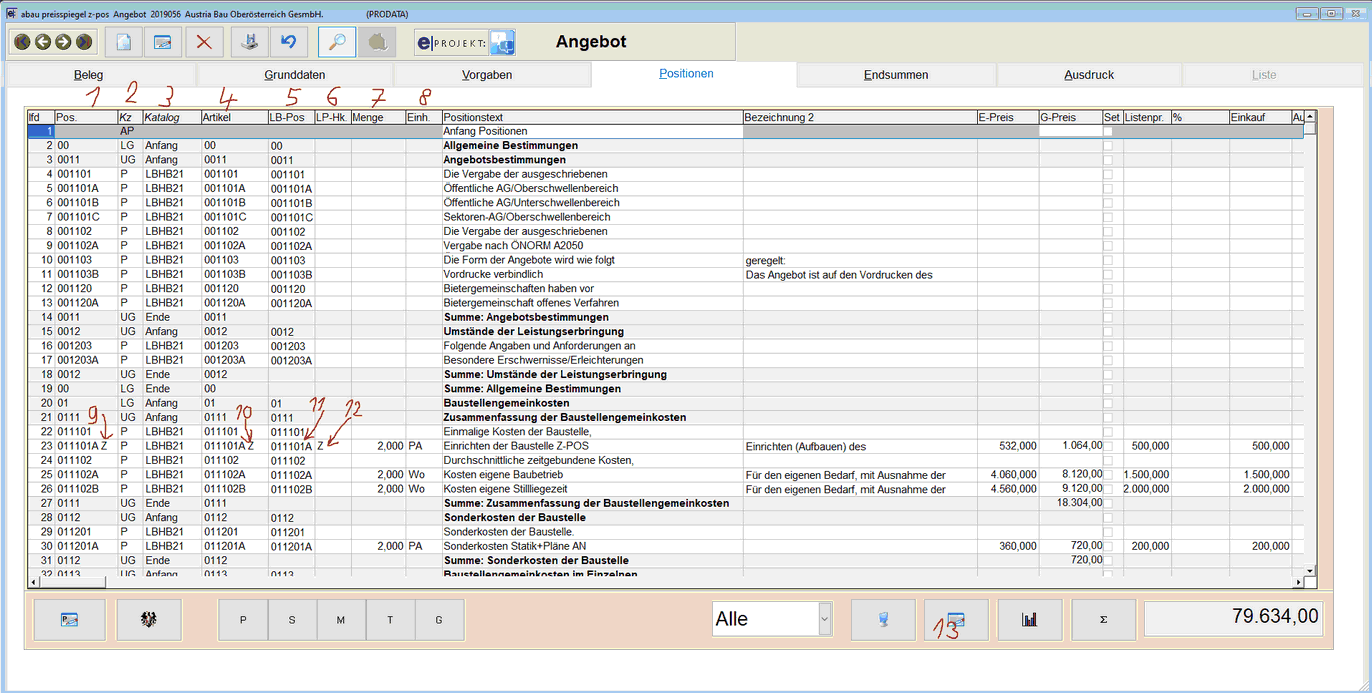Click the save disk icon
Image resolution: width=1372 pixels, height=693 pixels.
250,42
